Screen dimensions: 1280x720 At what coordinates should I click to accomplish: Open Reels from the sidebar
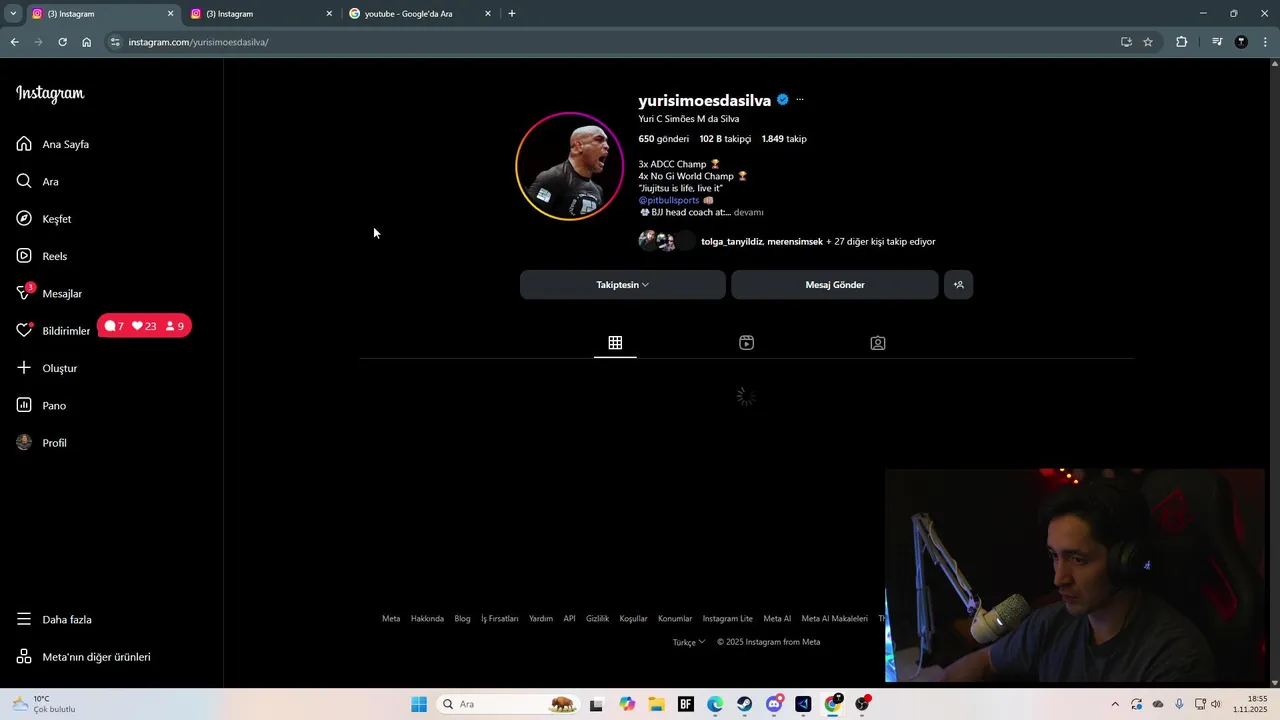(x=42, y=256)
